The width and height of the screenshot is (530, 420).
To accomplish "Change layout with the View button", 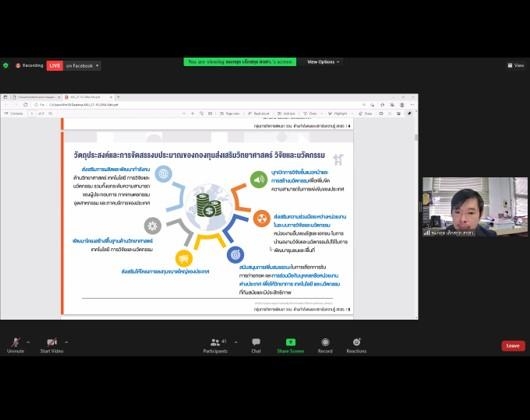I will point(516,65).
